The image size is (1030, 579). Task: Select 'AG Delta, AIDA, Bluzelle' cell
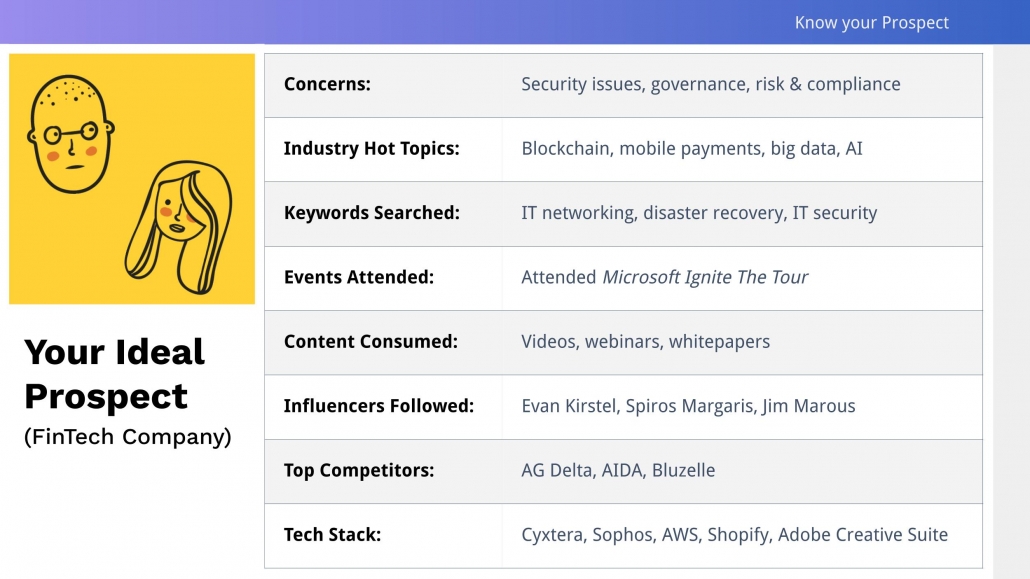pos(618,471)
